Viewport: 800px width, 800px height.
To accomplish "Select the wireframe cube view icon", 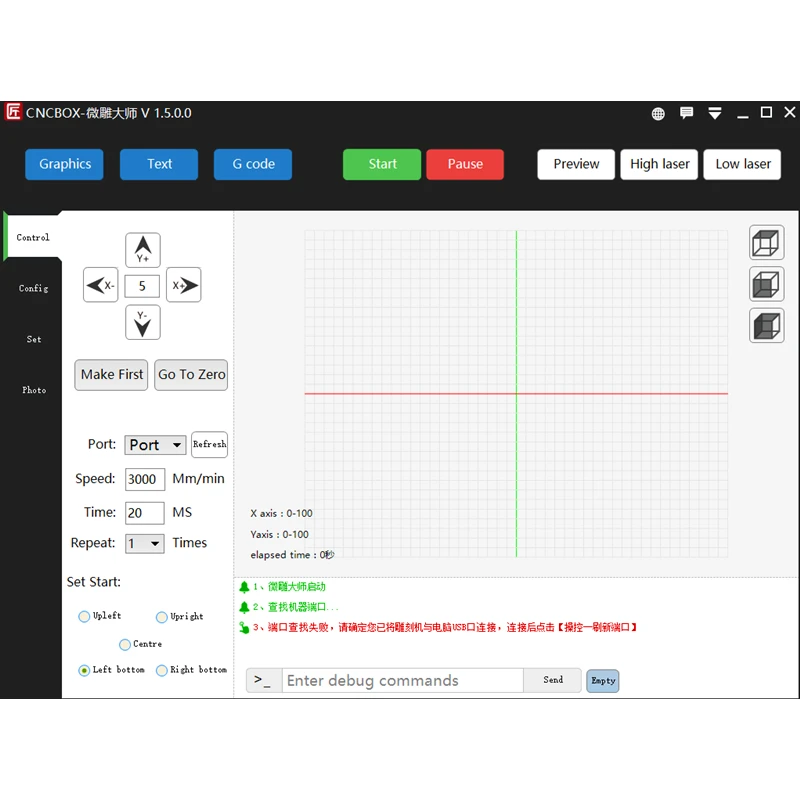I will point(766,242).
